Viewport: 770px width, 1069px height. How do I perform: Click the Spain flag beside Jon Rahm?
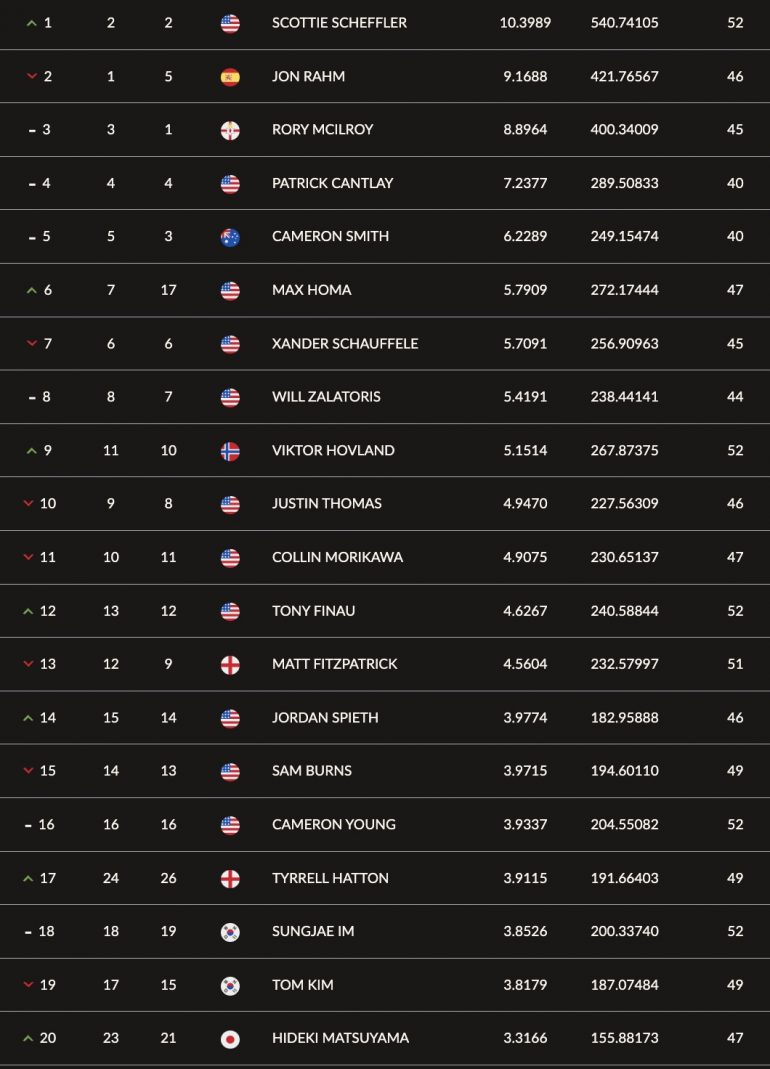click(231, 76)
